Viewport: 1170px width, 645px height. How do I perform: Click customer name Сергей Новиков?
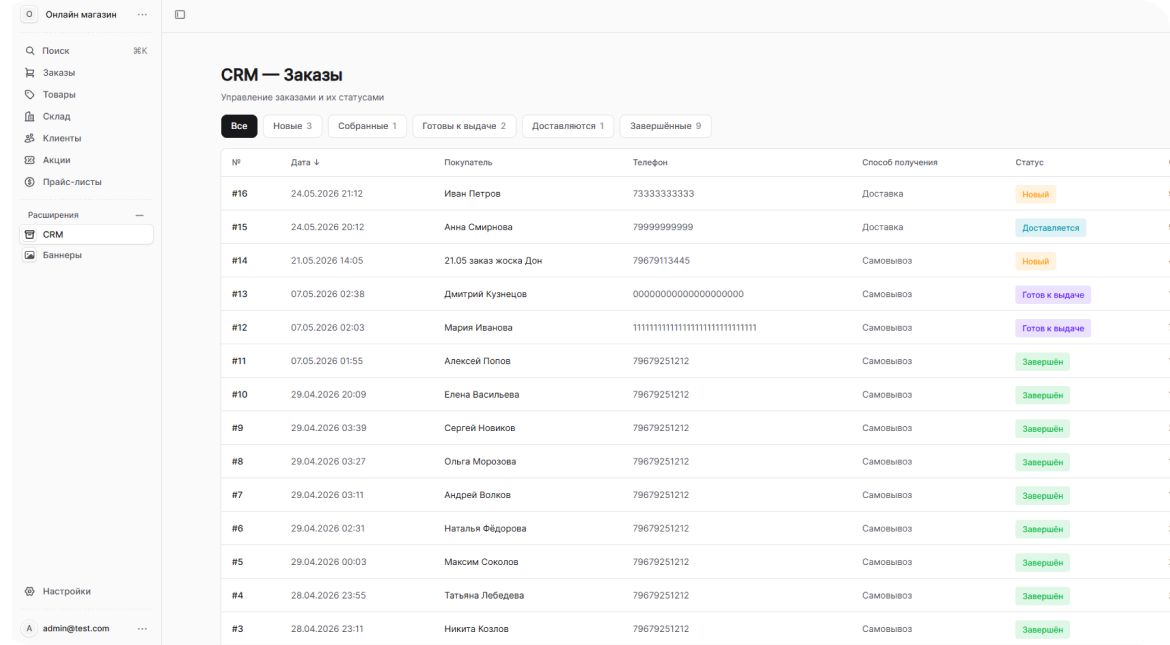click(480, 428)
